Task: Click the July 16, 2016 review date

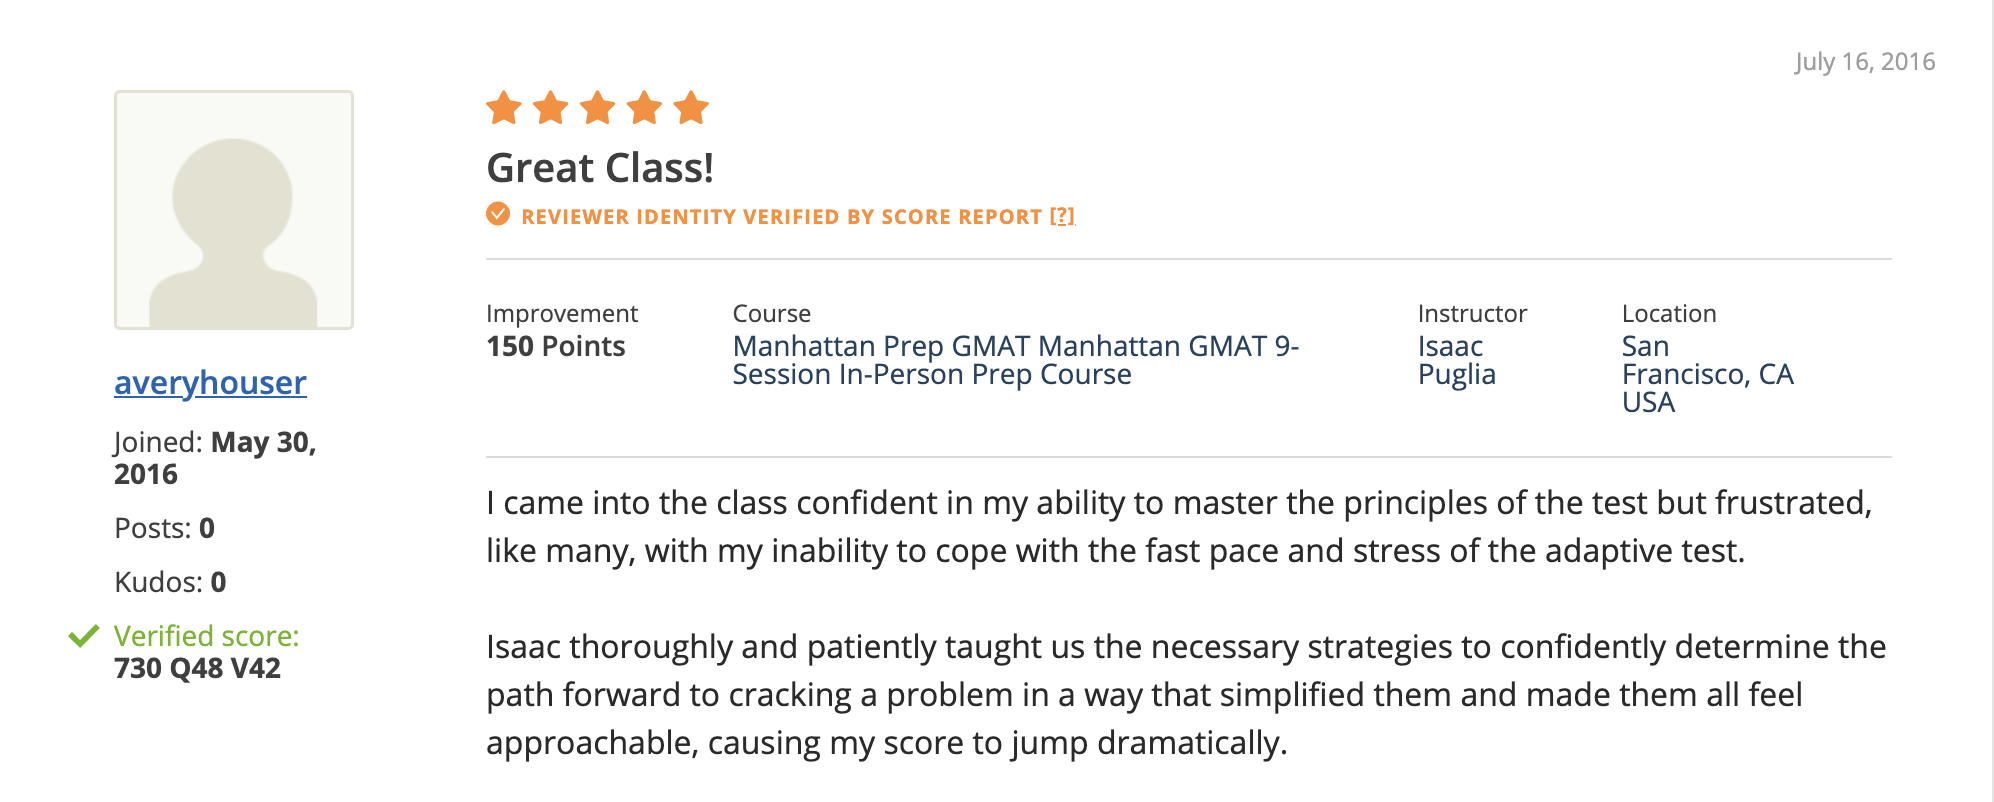Action: coord(1864,62)
